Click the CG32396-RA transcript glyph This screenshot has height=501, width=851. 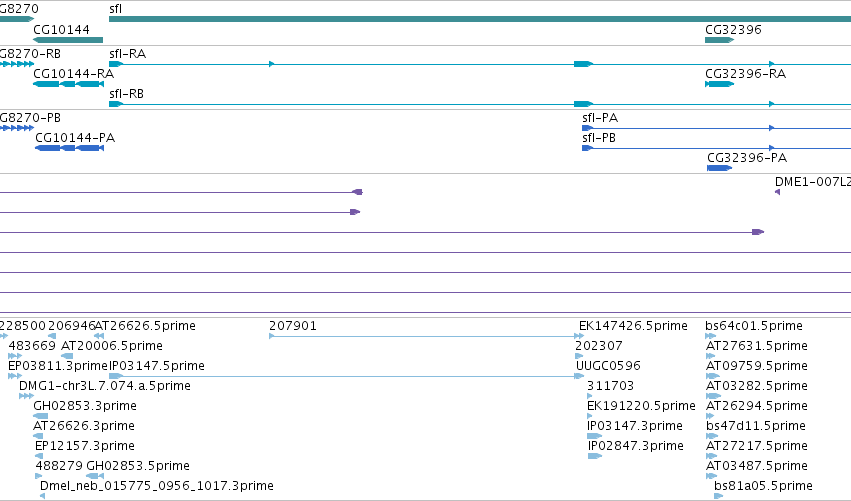719,84
